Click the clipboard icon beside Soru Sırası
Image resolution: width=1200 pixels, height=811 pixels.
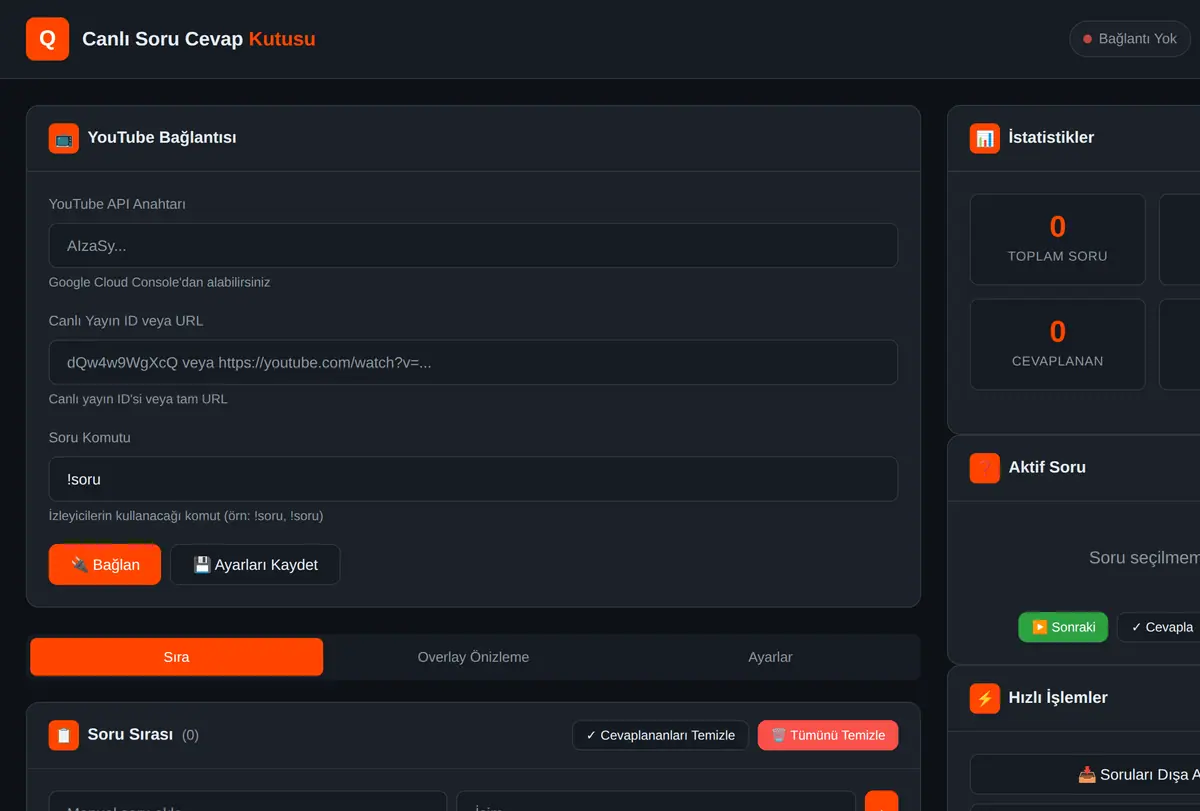point(64,735)
